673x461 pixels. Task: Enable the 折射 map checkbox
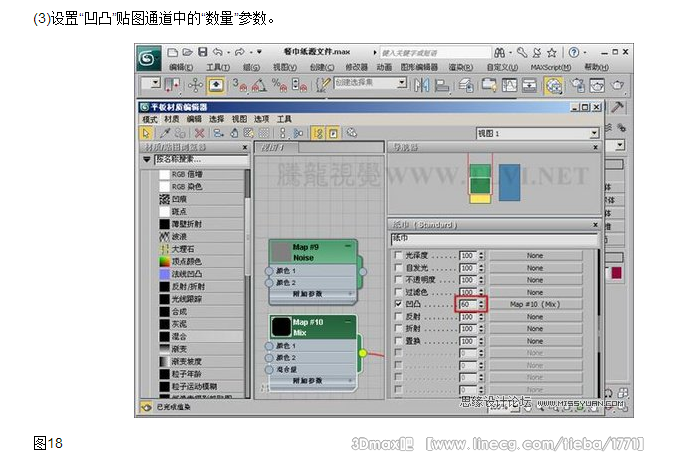tap(398, 328)
